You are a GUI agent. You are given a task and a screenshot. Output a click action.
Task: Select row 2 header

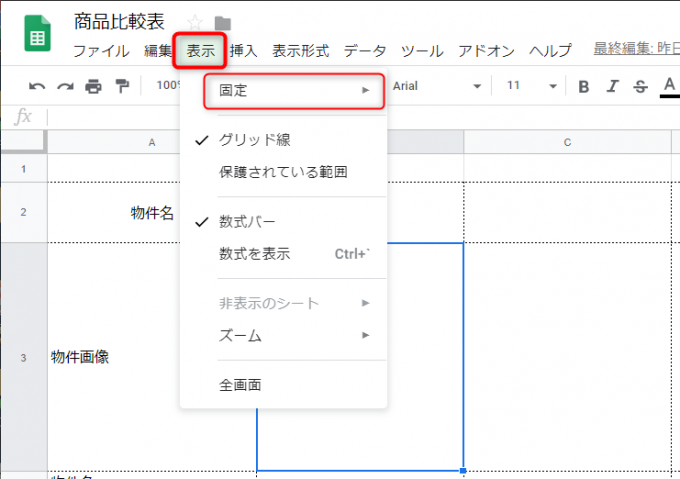tap(23, 212)
